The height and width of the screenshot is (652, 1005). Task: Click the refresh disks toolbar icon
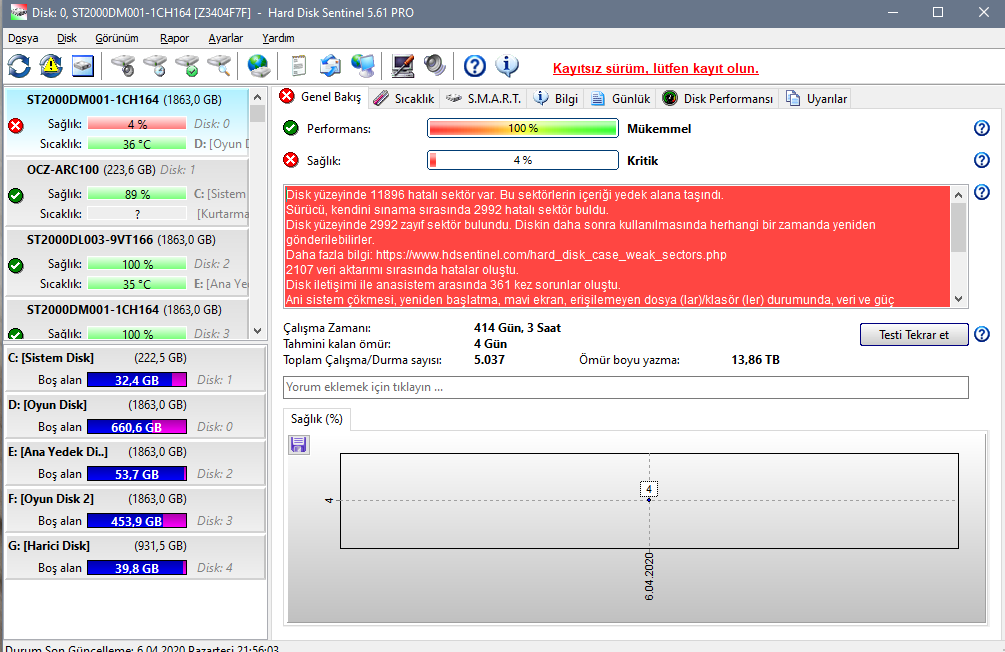tap(19, 66)
